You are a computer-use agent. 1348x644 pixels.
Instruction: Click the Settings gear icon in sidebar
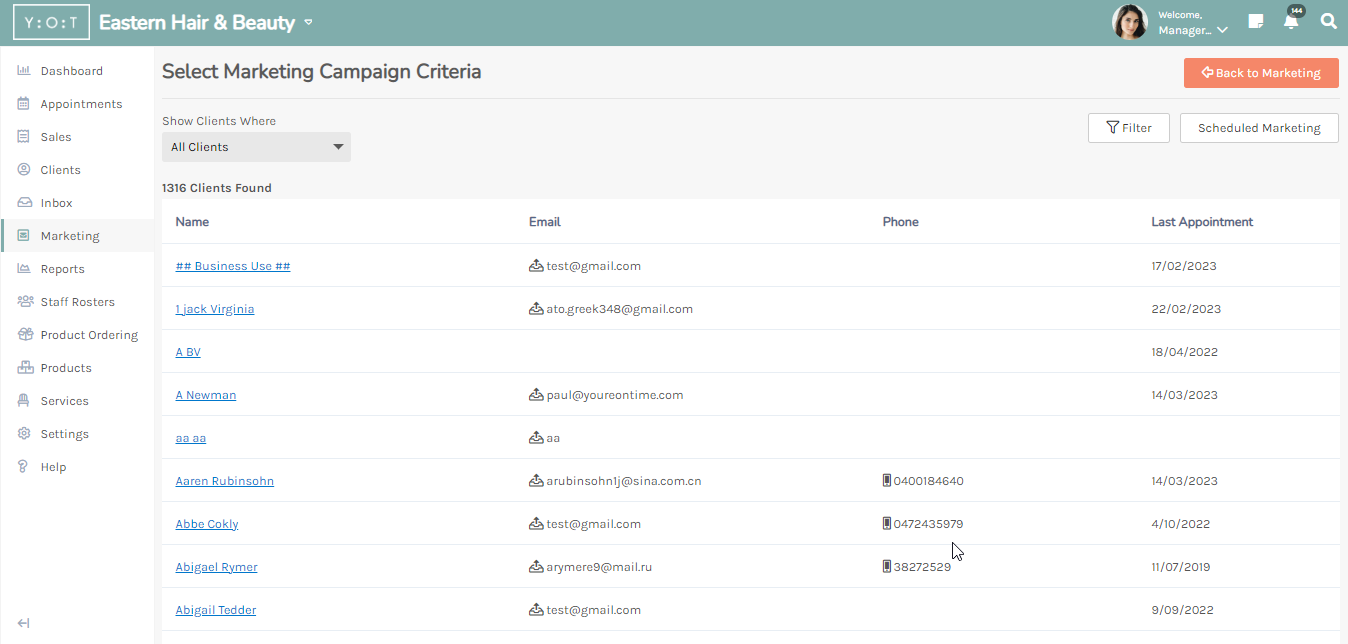[x=24, y=434]
